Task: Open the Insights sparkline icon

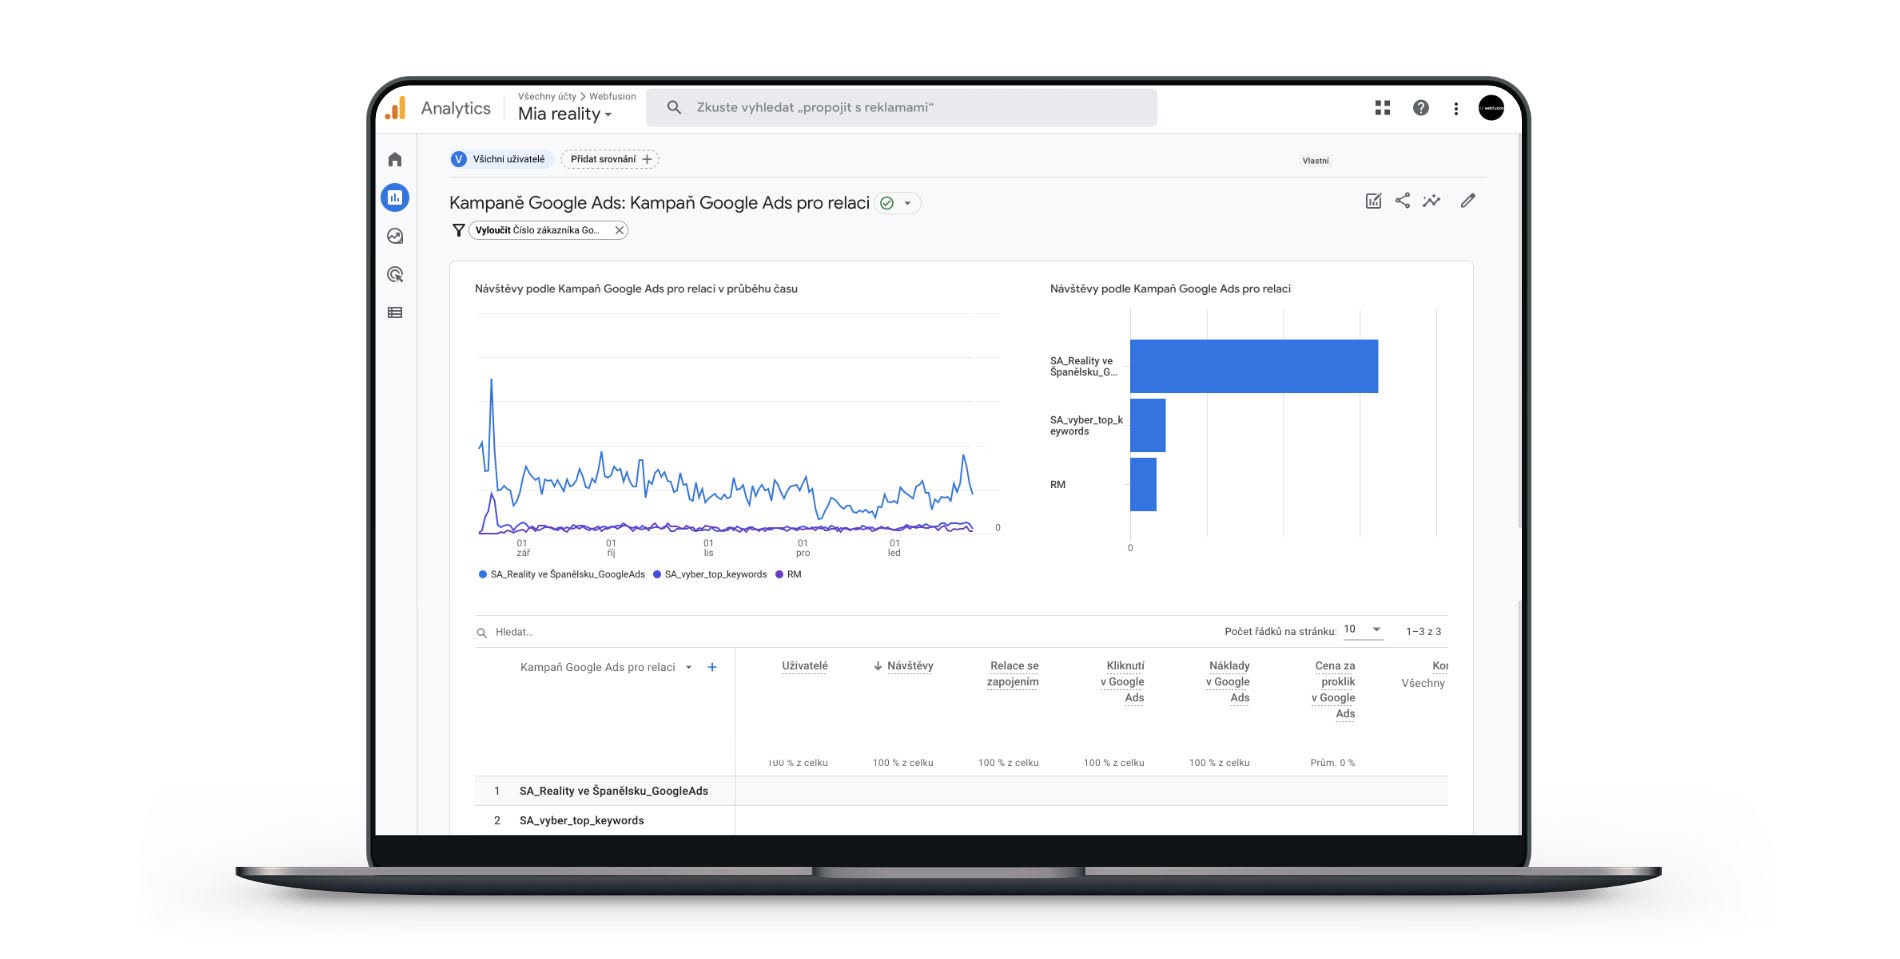Action: [x=1432, y=201]
